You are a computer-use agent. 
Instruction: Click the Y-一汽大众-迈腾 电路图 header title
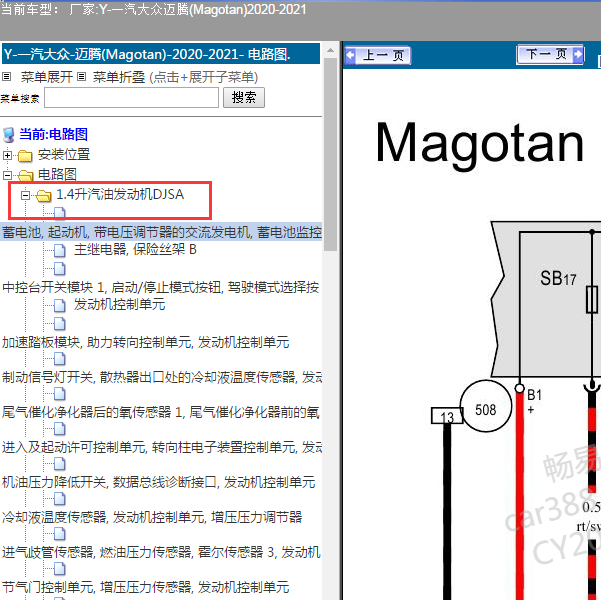click(161, 54)
